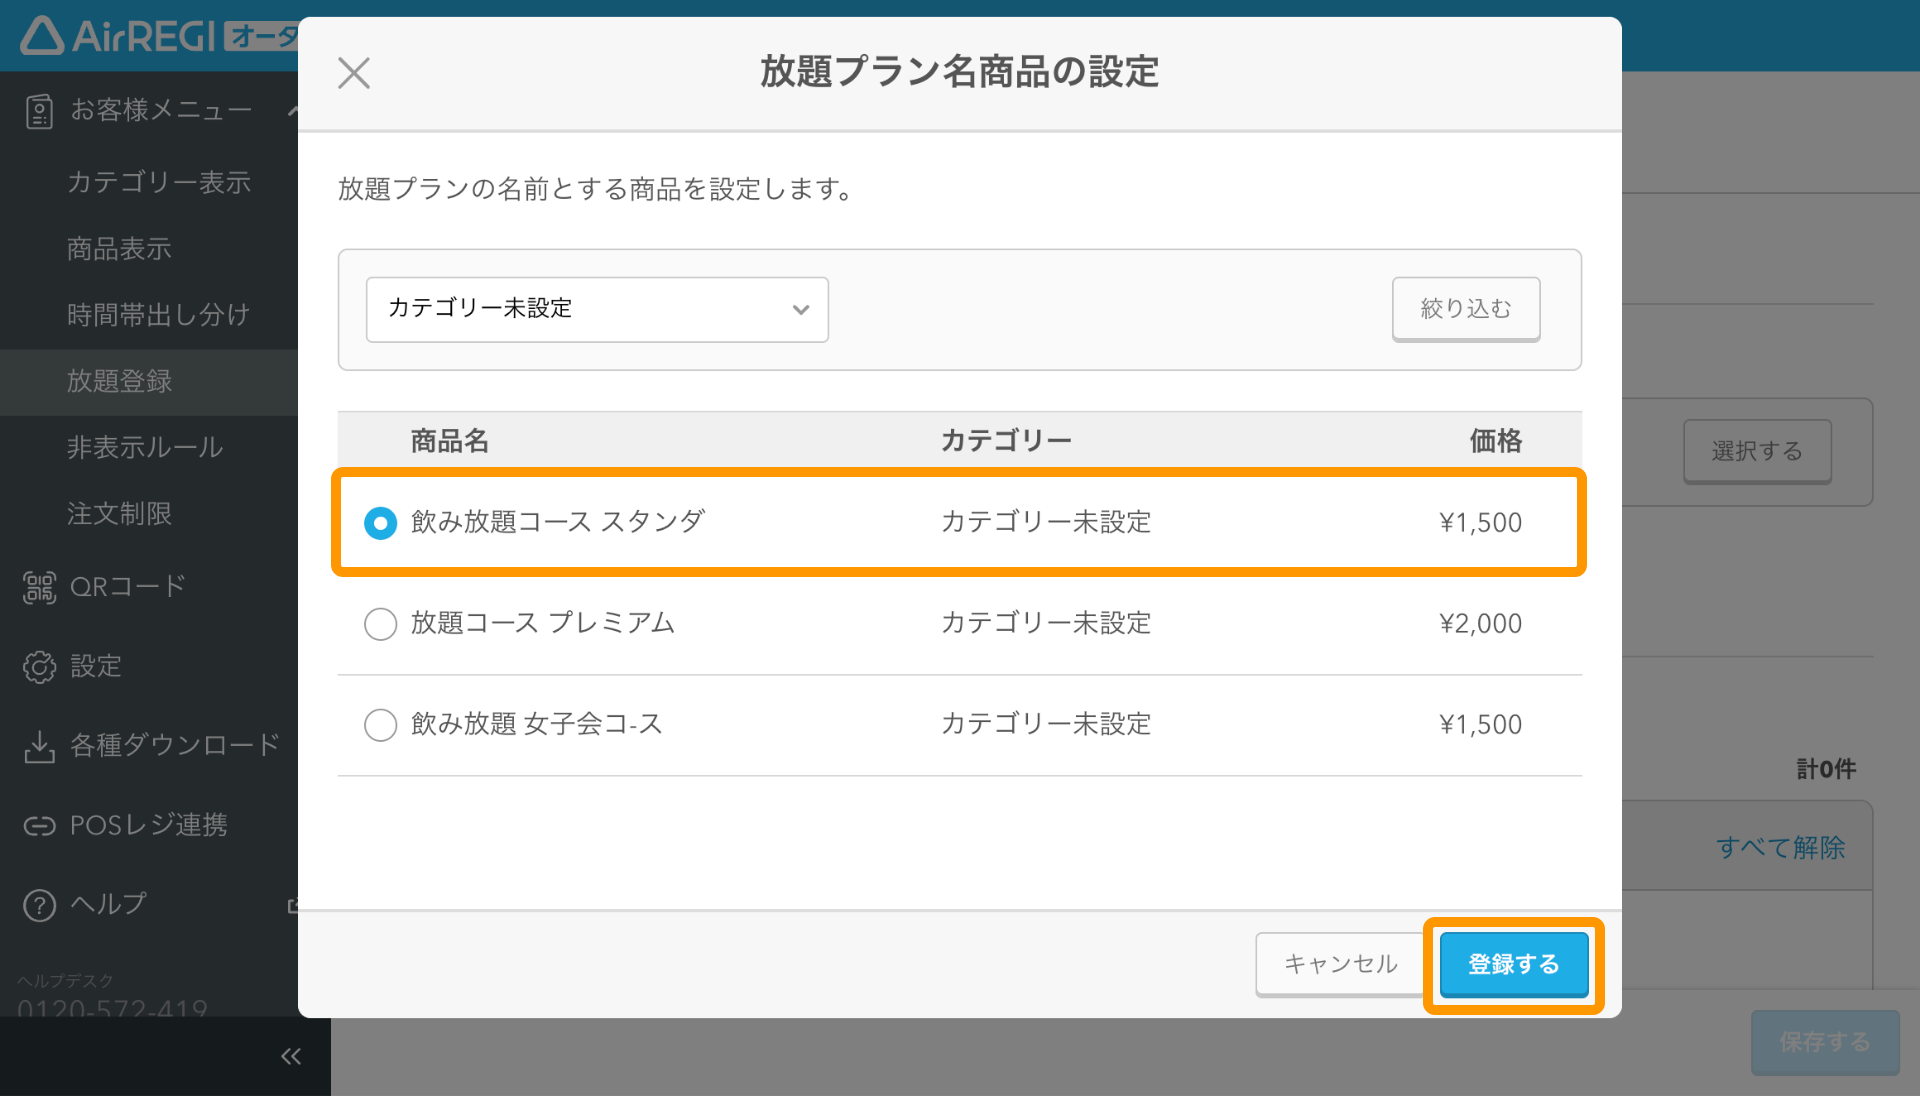This screenshot has width=1920, height=1096.
Task: Collapse the sidebar with double chevron
Action: [291, 1056]
